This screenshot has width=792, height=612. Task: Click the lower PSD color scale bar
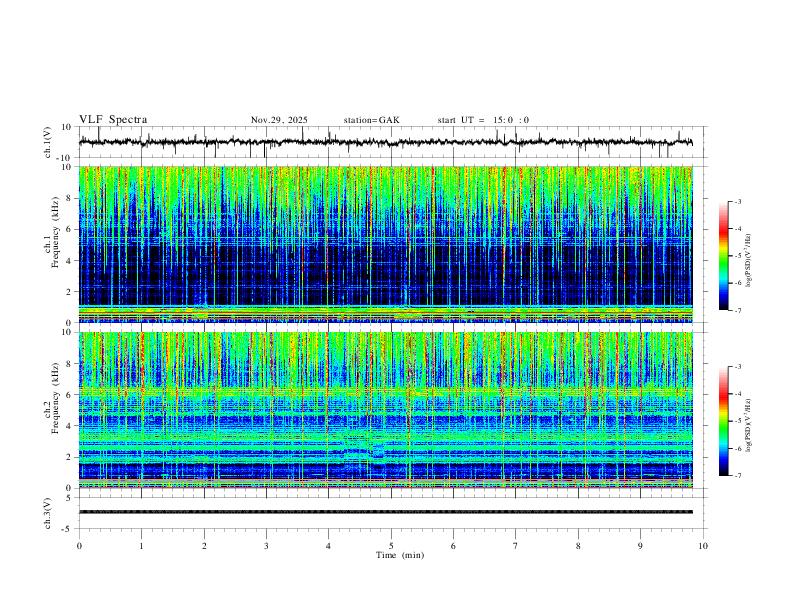pyautogui.click(x=724, y=421)
